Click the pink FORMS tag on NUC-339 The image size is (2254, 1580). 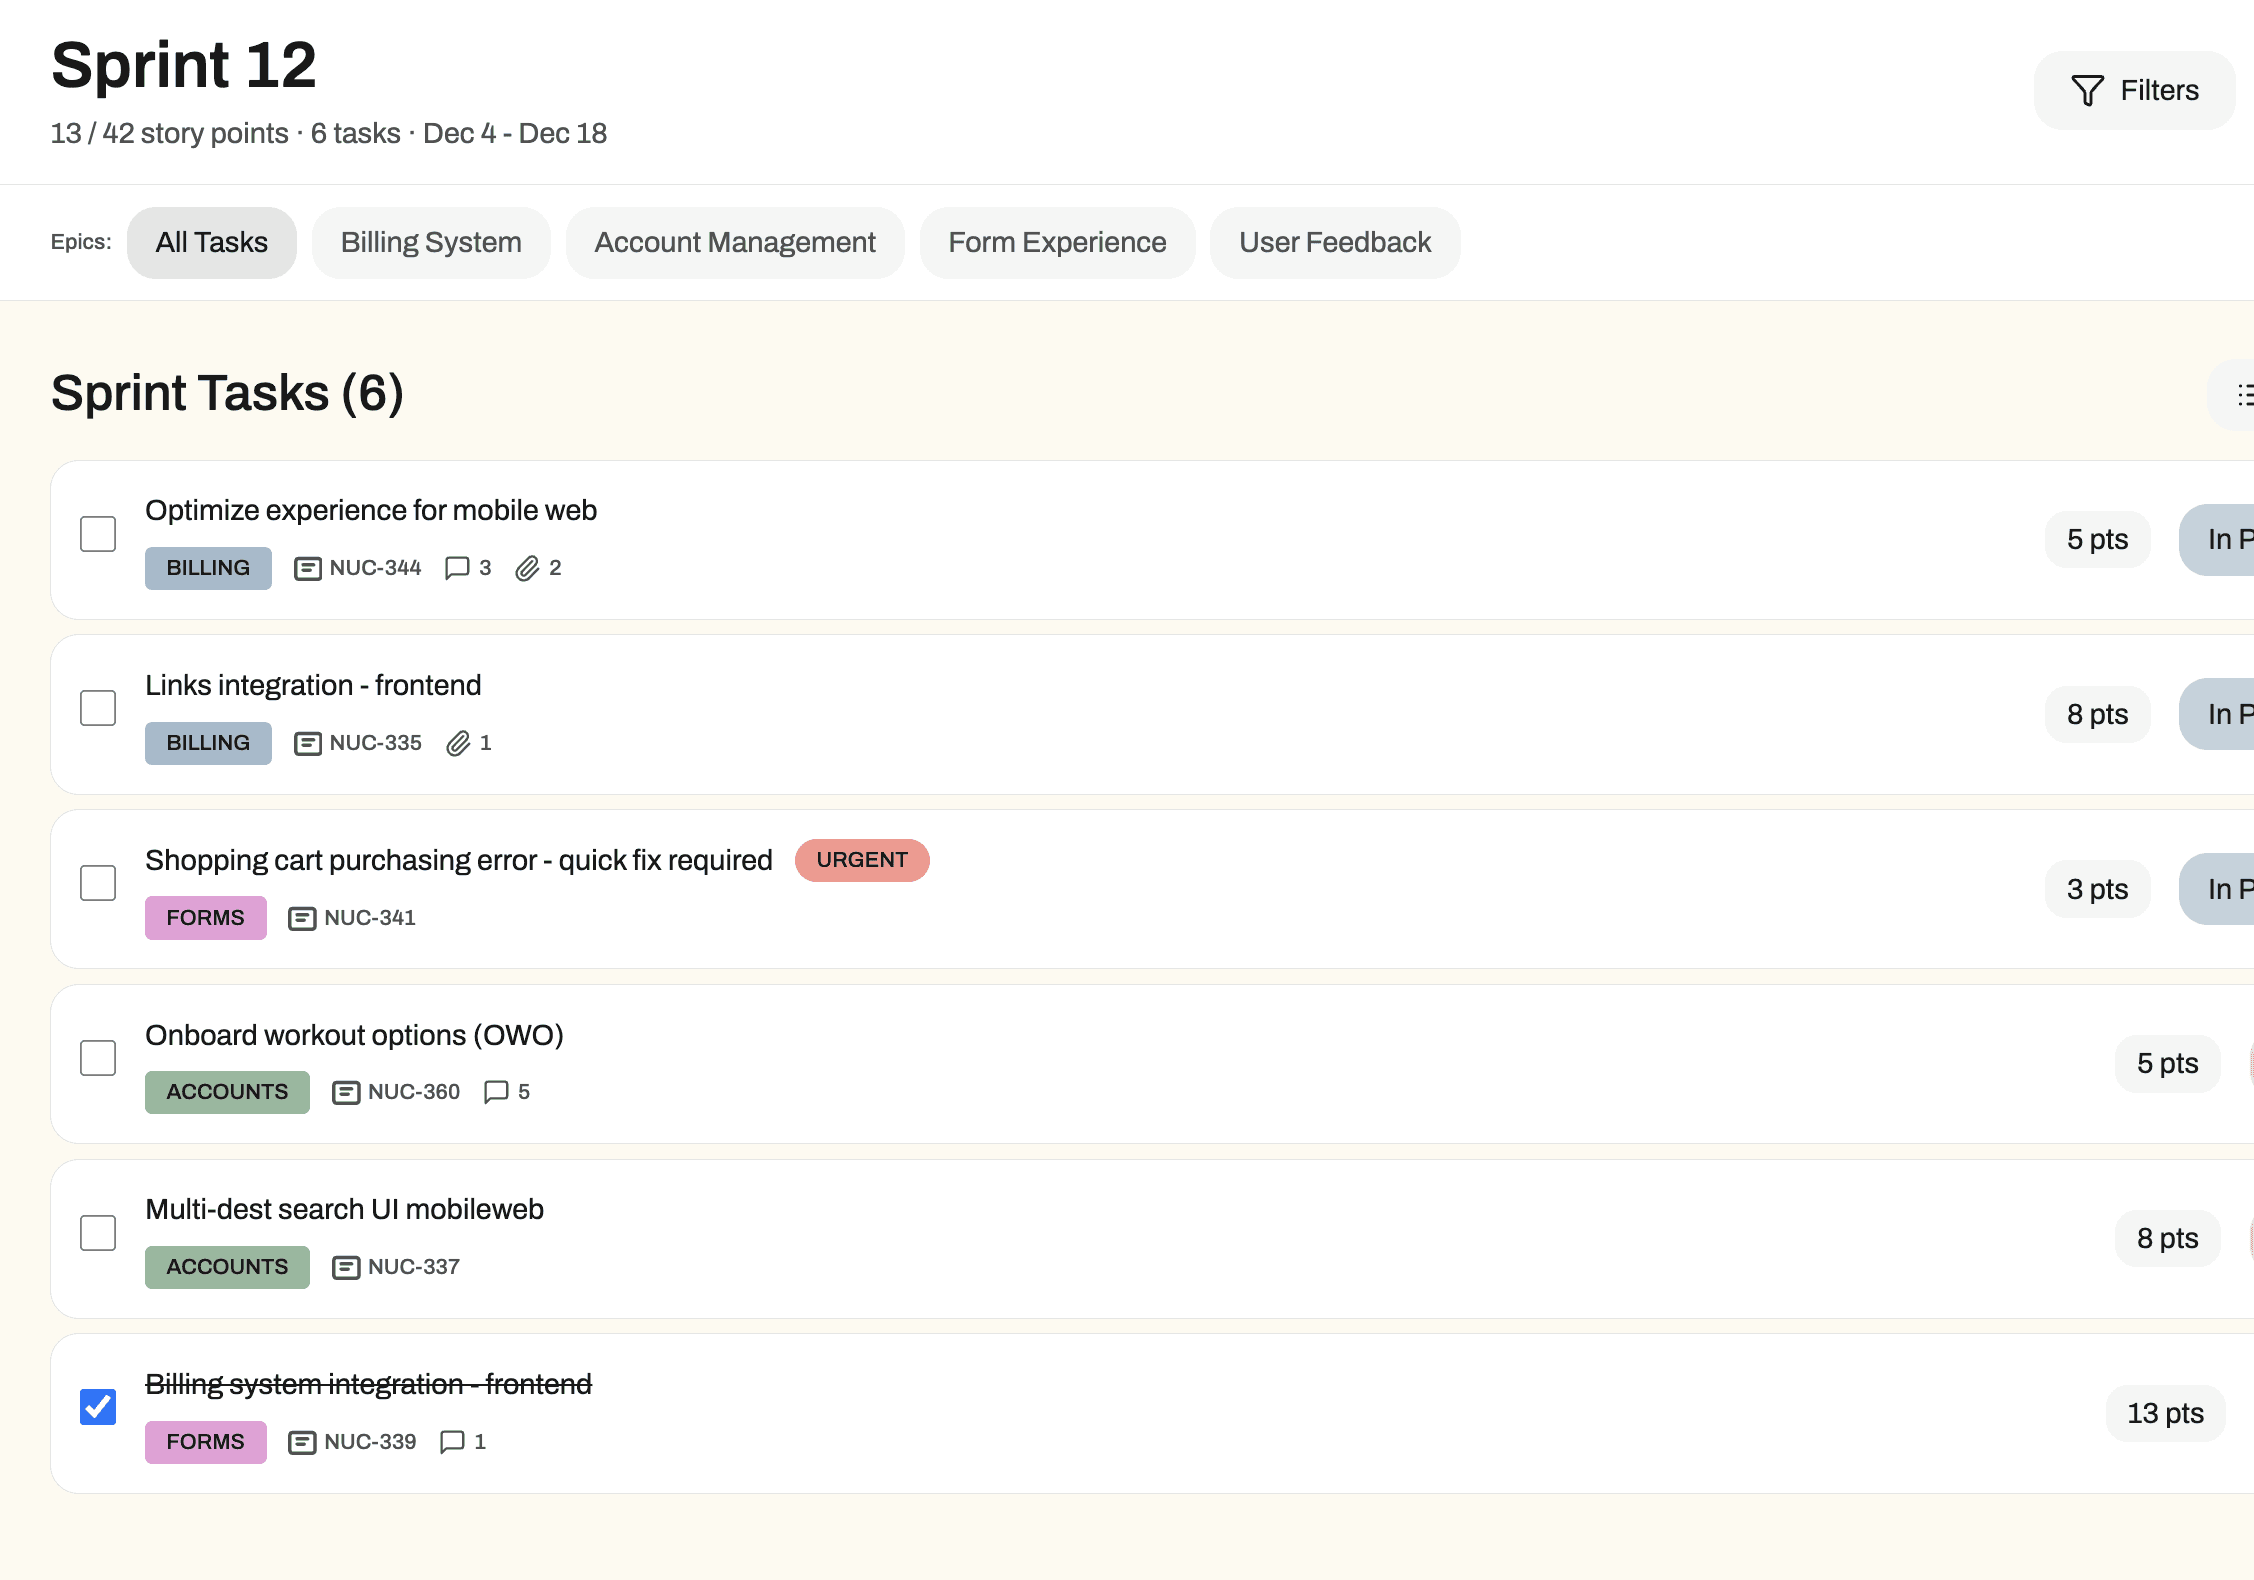(205, 1442)
